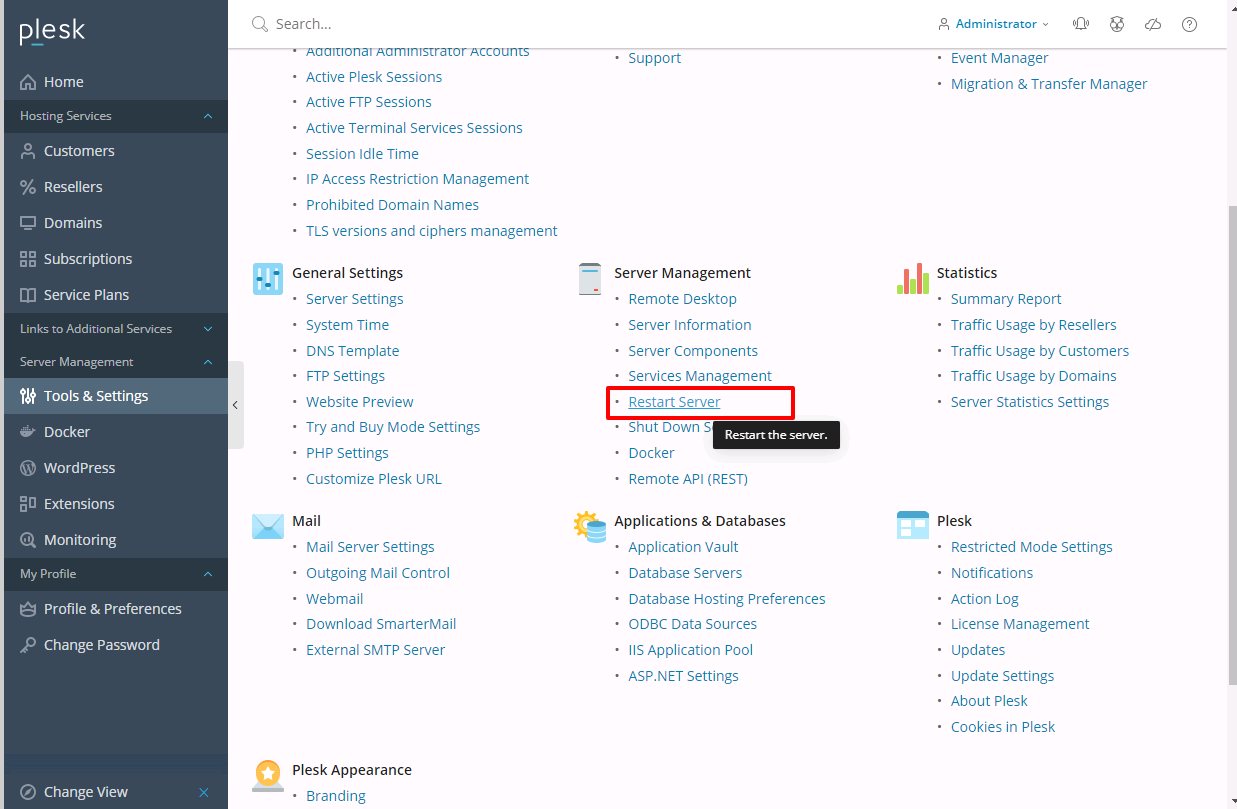Click the Plesk logo
The image size is (1237, 809).
pyautogui.click(x=52, y=31)
